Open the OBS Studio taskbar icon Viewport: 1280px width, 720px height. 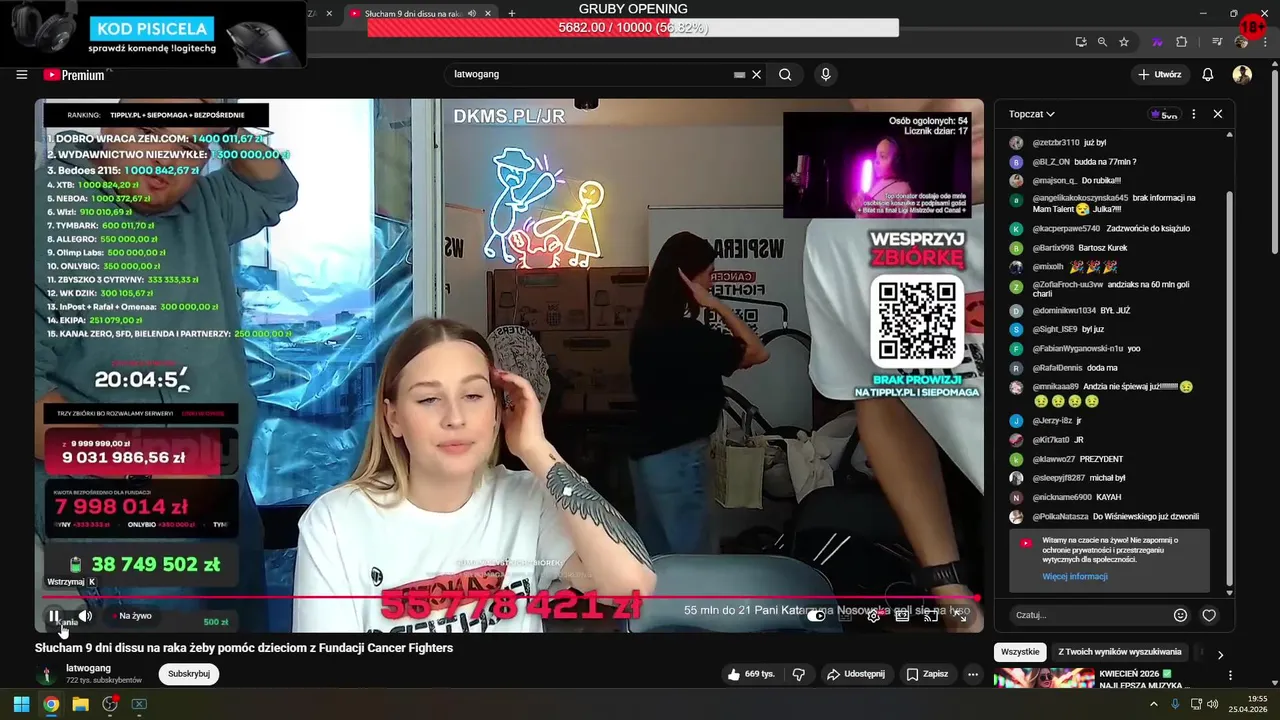(x=110, y=704)
